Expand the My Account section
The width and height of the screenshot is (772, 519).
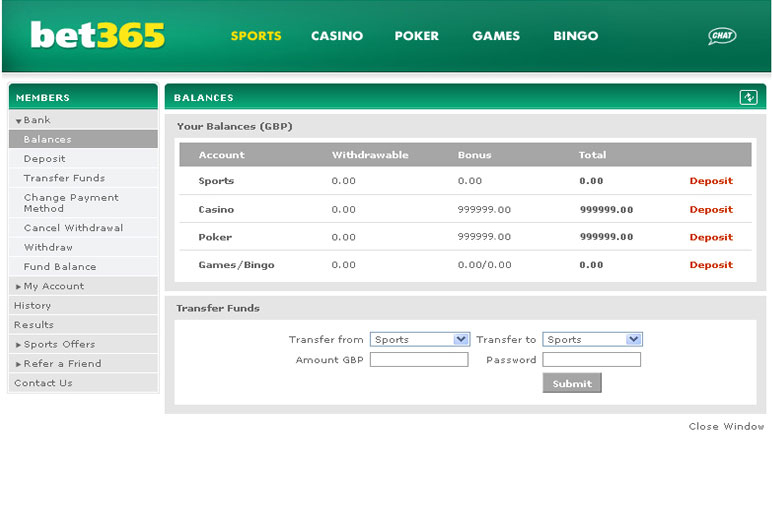83,286
